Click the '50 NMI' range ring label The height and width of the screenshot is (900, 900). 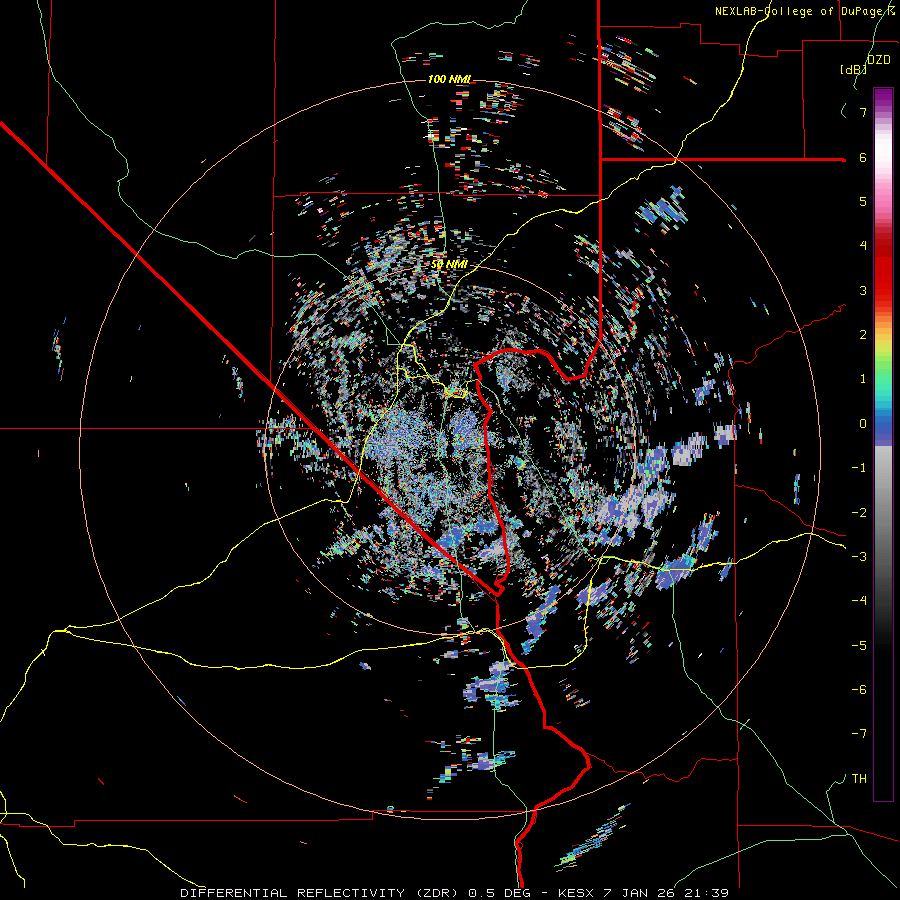[x=449, y=265]
